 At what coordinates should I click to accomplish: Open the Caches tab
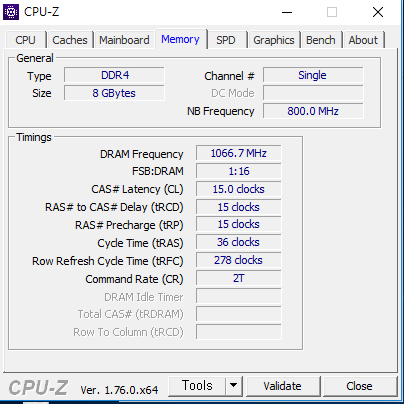pyautogui.click(x=70, y=40)
